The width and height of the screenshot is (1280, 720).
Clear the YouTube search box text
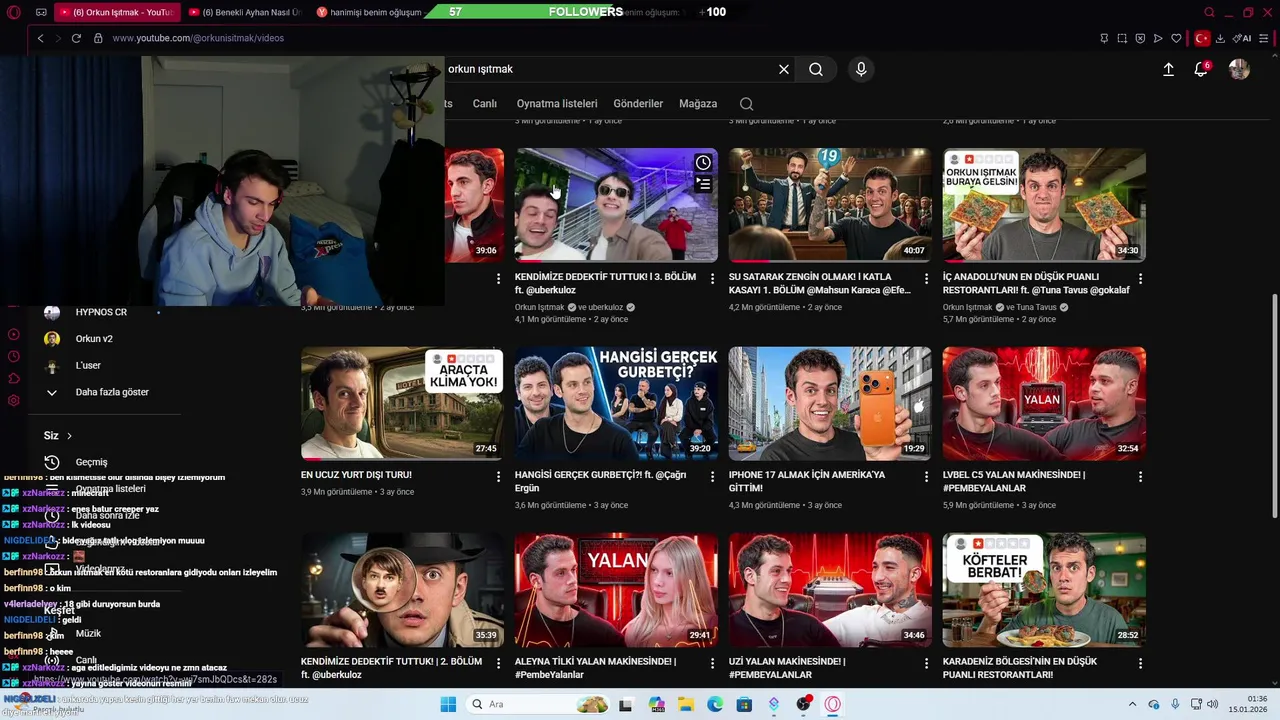[784, 69]
